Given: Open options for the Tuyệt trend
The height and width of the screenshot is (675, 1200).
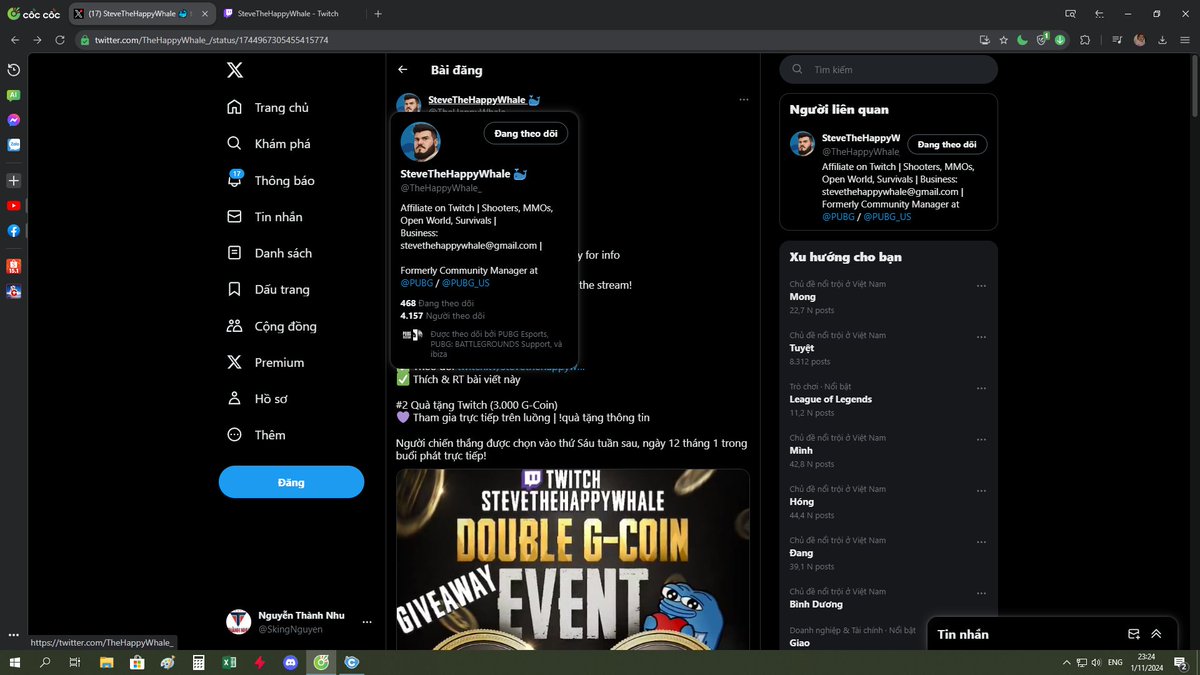Looking at the screenshot, I should pos(981,336).
